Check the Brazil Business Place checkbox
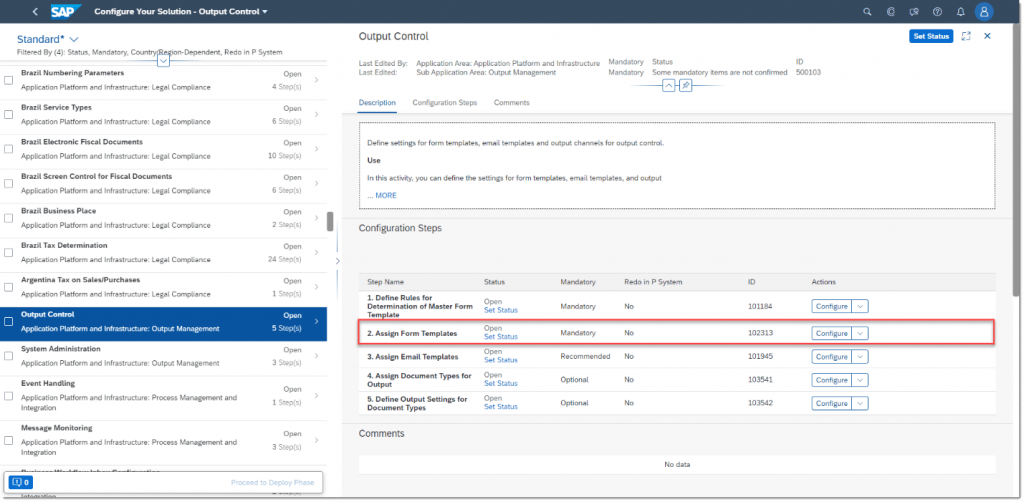Image resolution: width=1024 pixels, height=502 pixels. pos(8,218)
